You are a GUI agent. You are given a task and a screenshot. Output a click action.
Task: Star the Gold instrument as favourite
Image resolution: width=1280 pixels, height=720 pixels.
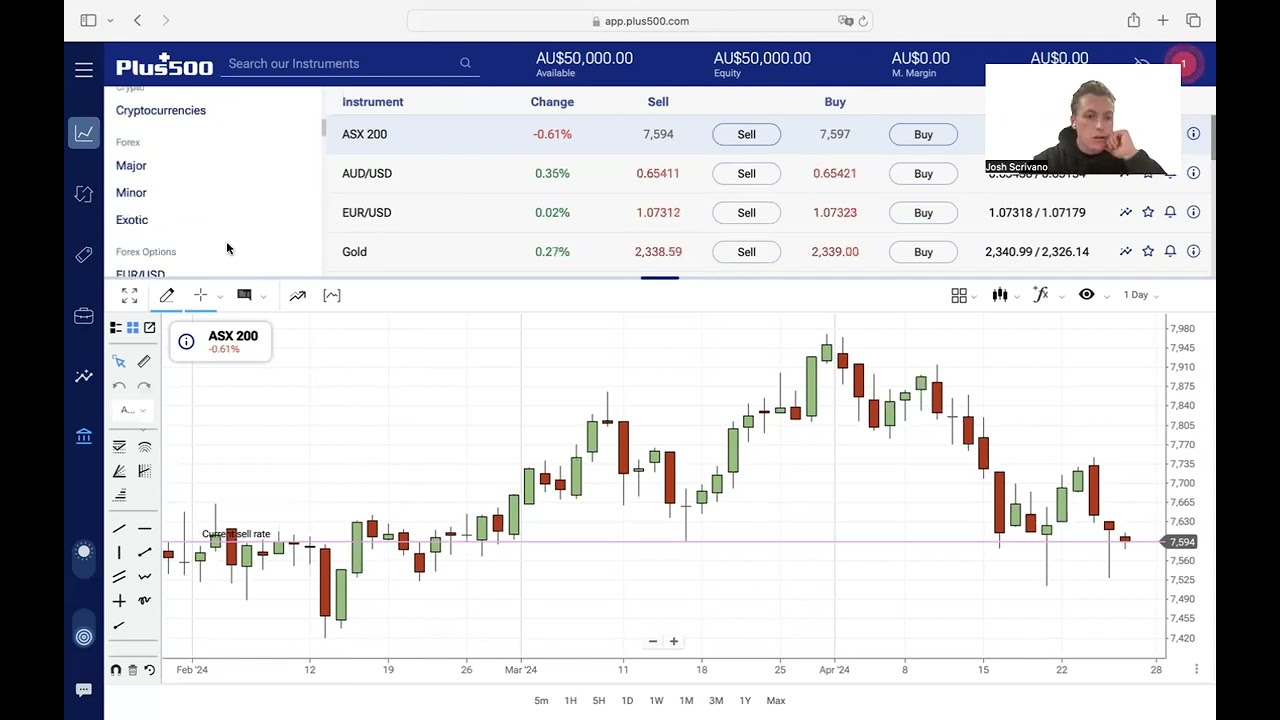tap(1148, 252)
